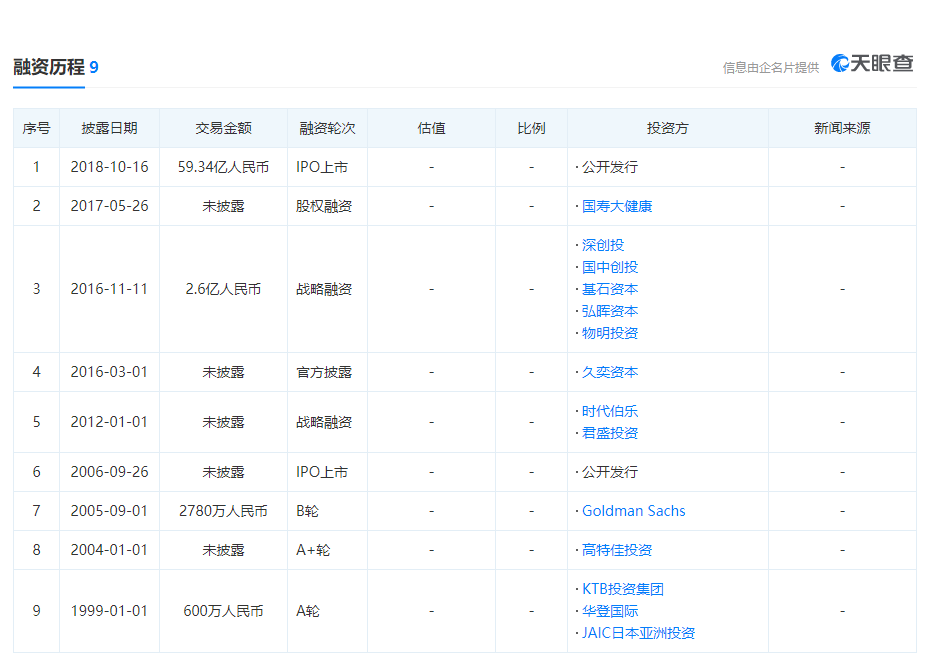
Task: Click the 投资方 column header
Action: [x=667, y=128]
